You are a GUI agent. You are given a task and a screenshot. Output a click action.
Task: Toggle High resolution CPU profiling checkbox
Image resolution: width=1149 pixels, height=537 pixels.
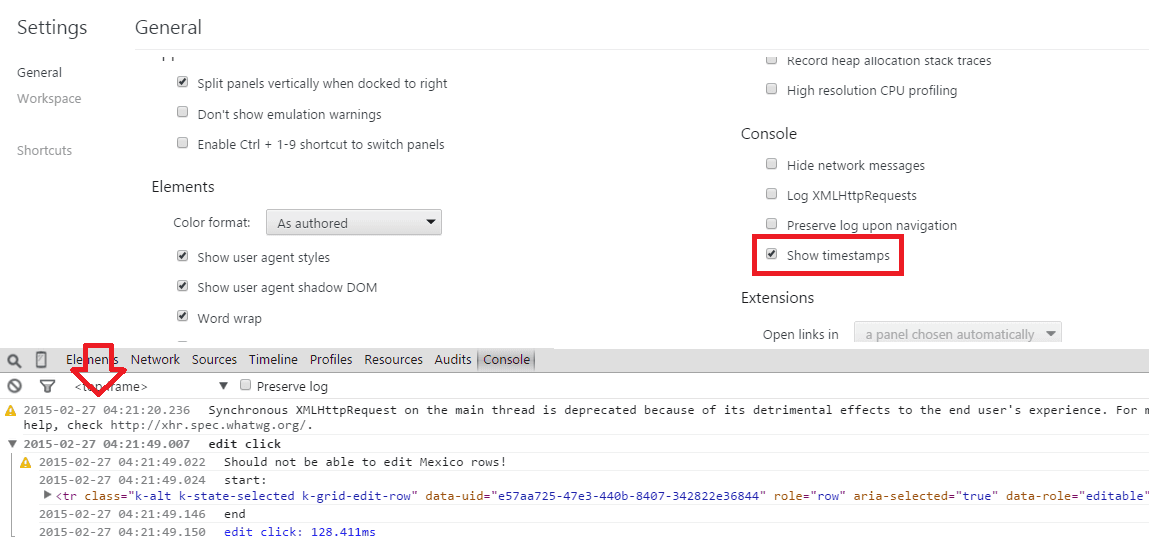(x=771, y=90)
